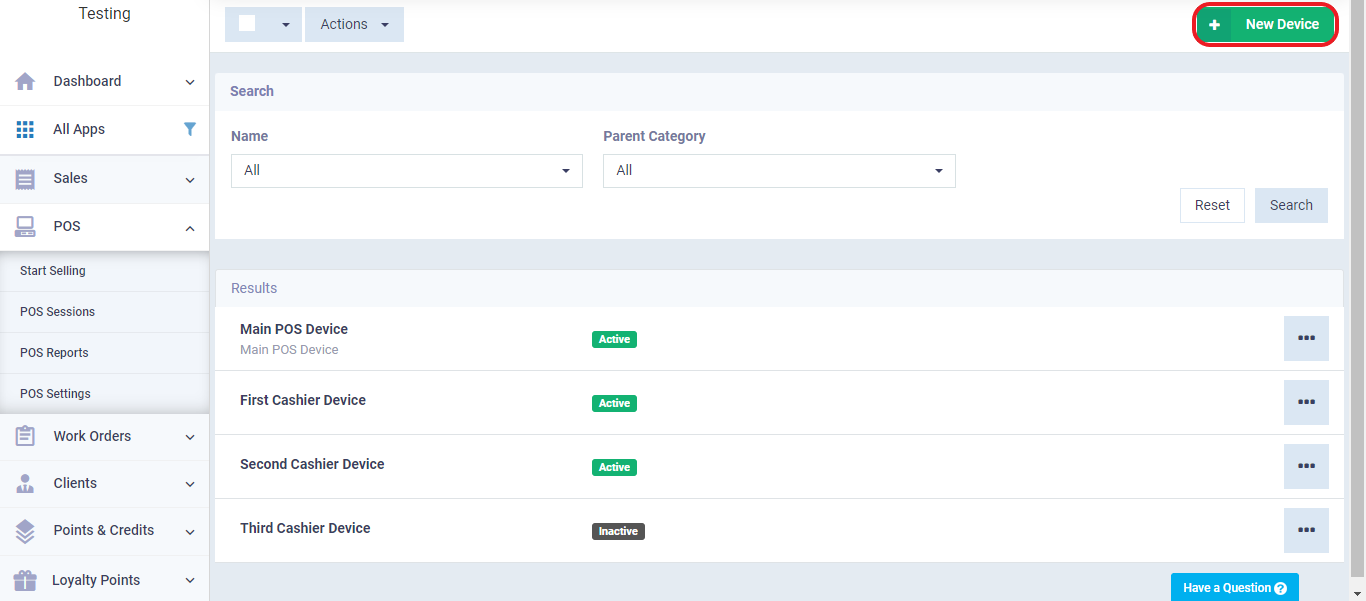The height and width of the screenshot is (601, 1366).
Task: Click the New Device button
Action: (x=1266, y=24)
